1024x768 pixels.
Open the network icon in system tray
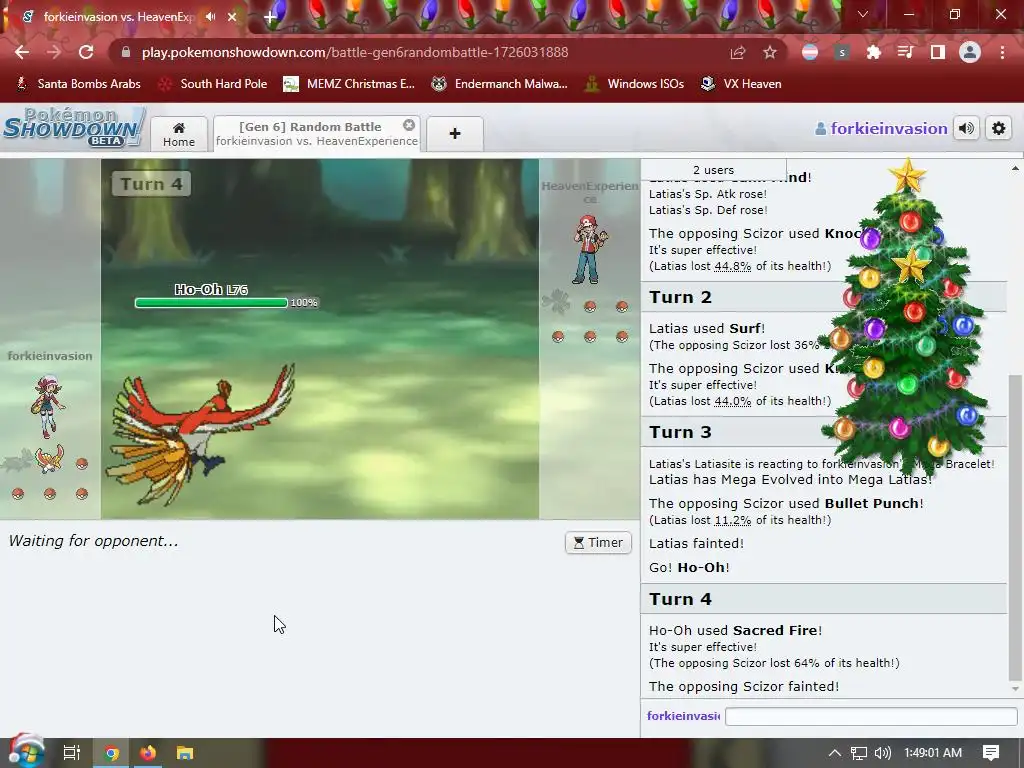pos(859,753)
